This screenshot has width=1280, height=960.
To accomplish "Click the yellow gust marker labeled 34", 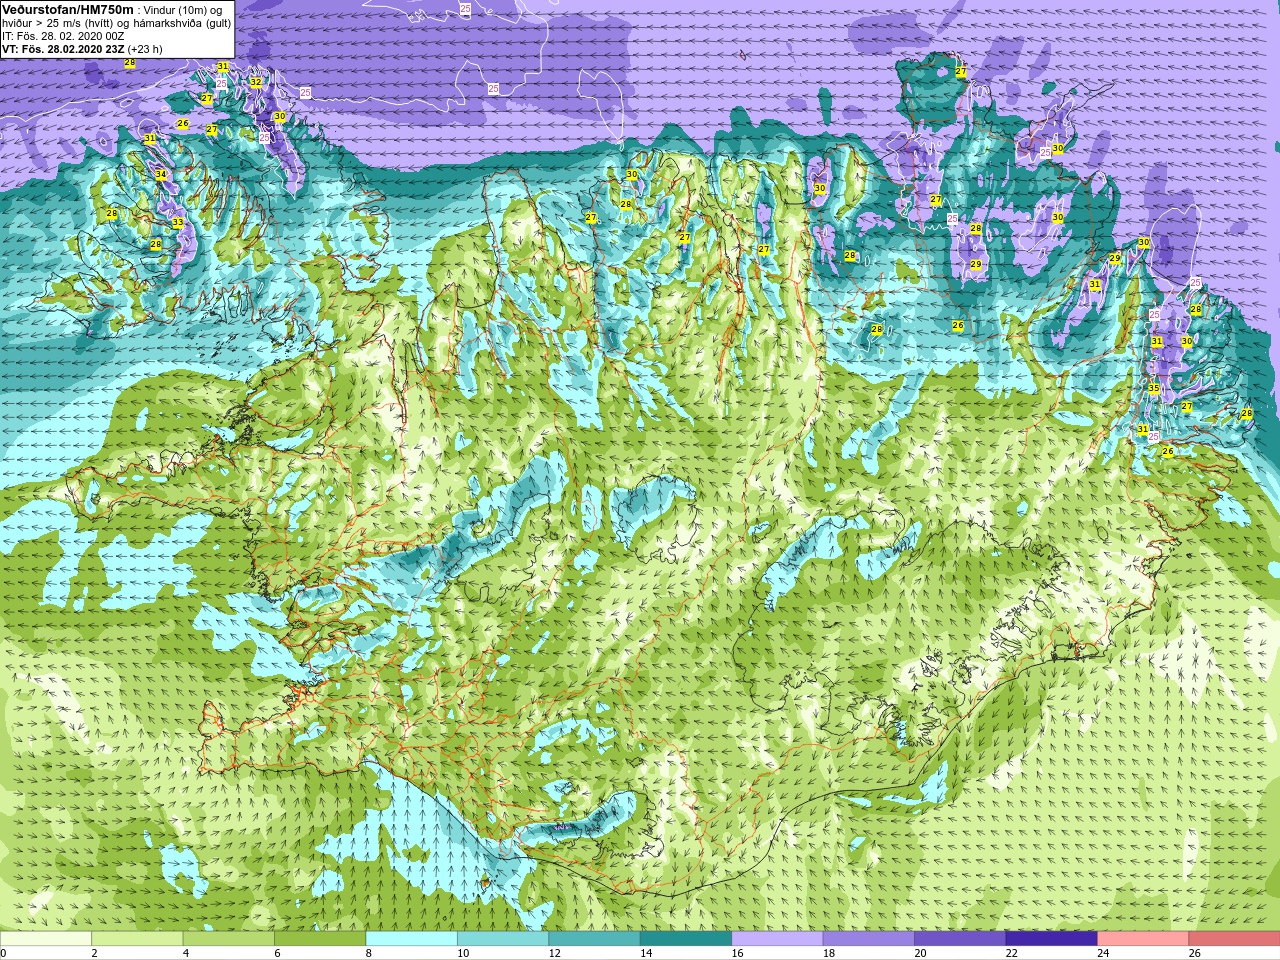I will [x=161, y=174].
